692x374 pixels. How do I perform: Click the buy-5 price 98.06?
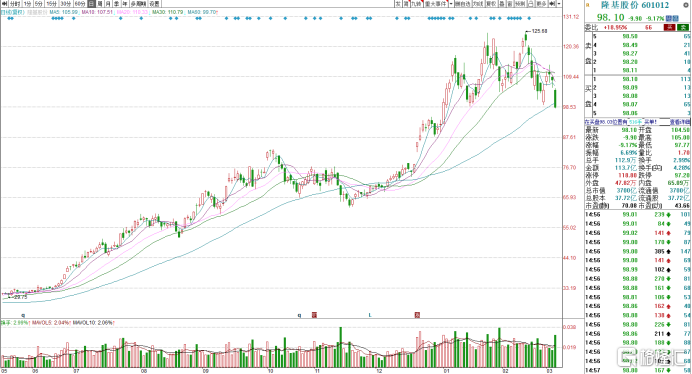point(630,113)
